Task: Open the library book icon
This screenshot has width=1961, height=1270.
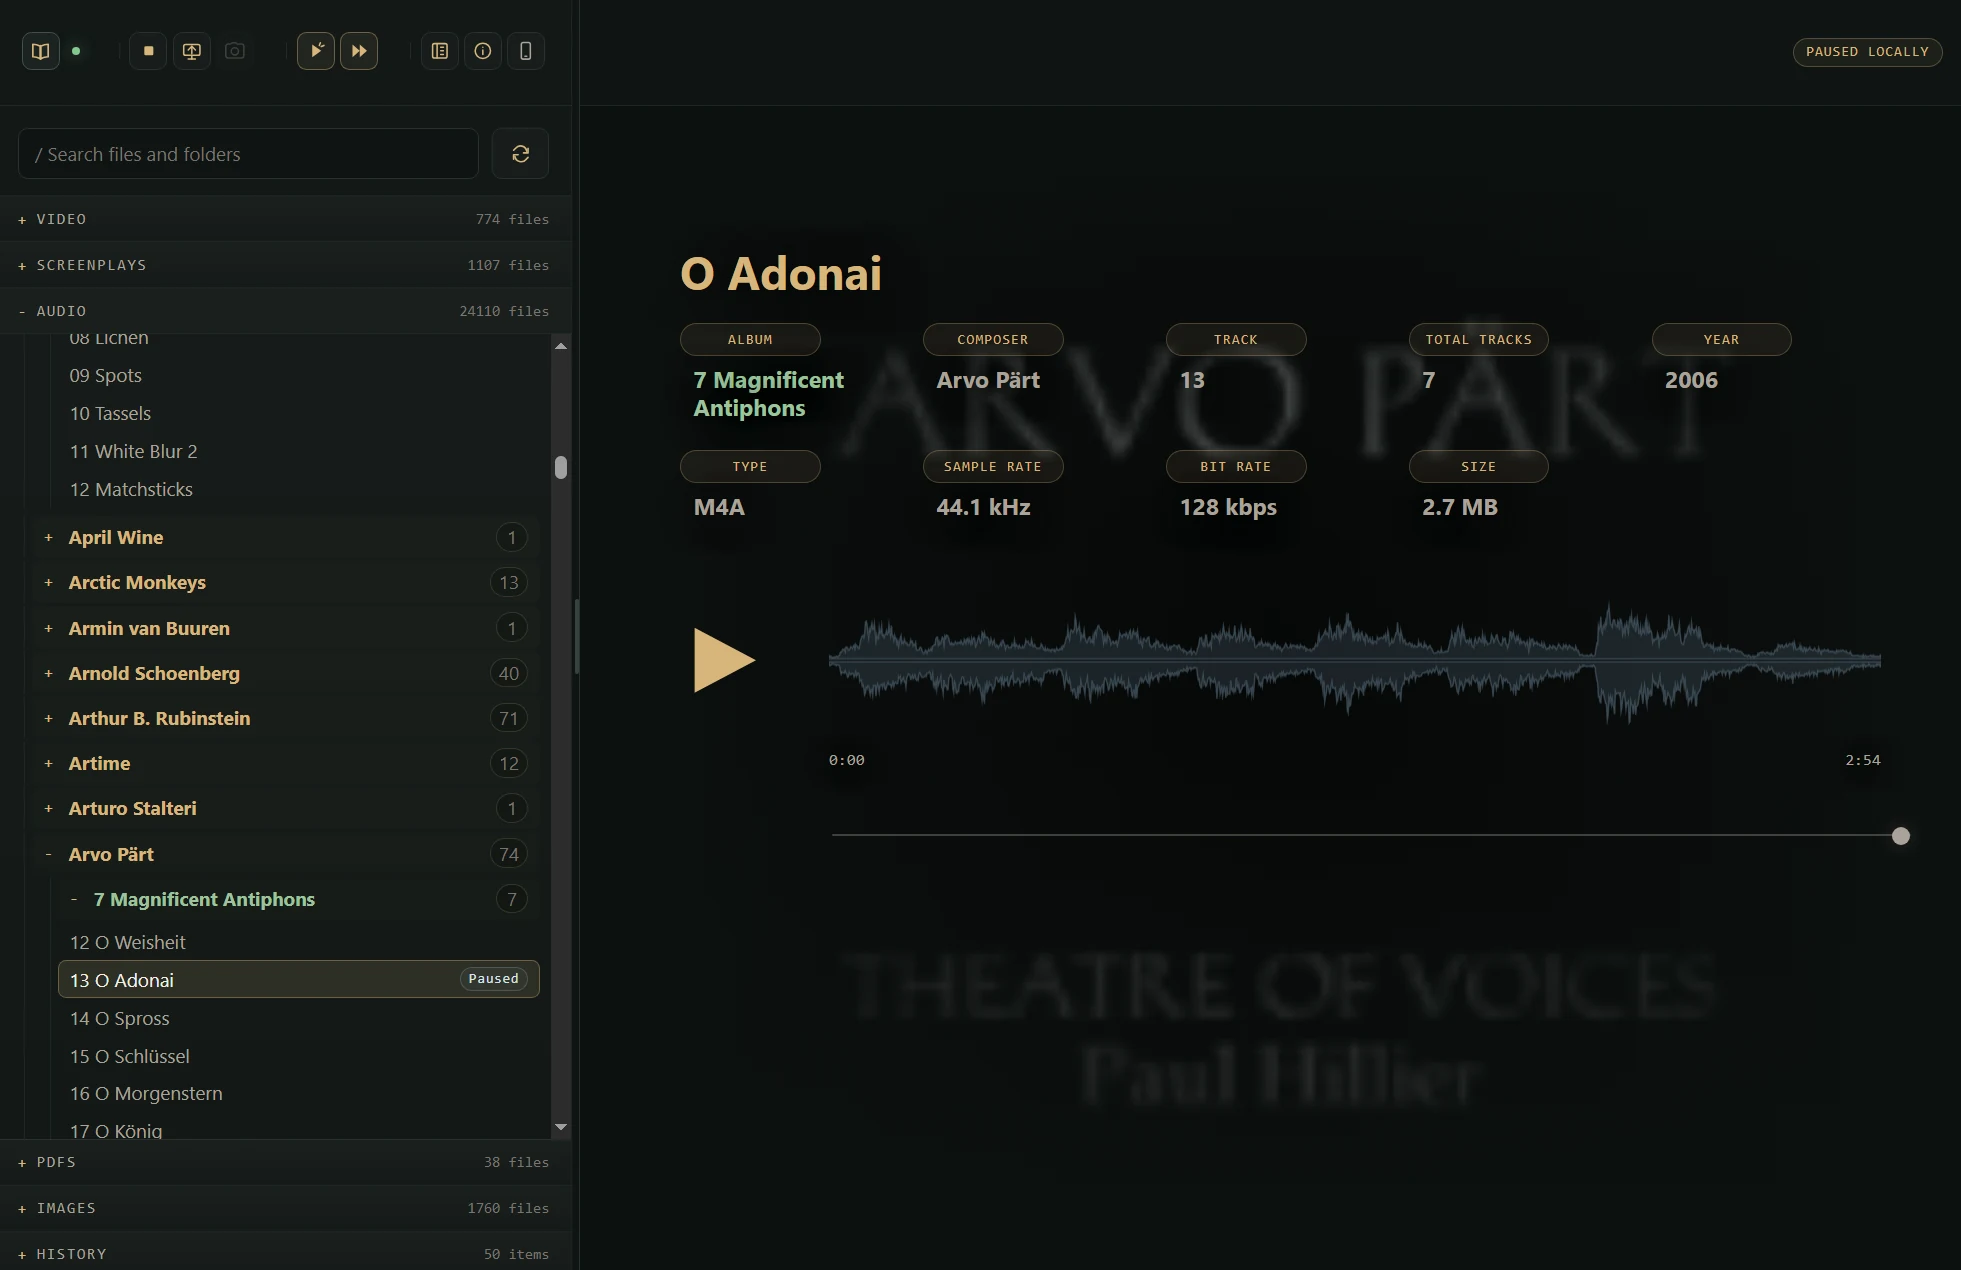Action: click(x=40, y=51)
